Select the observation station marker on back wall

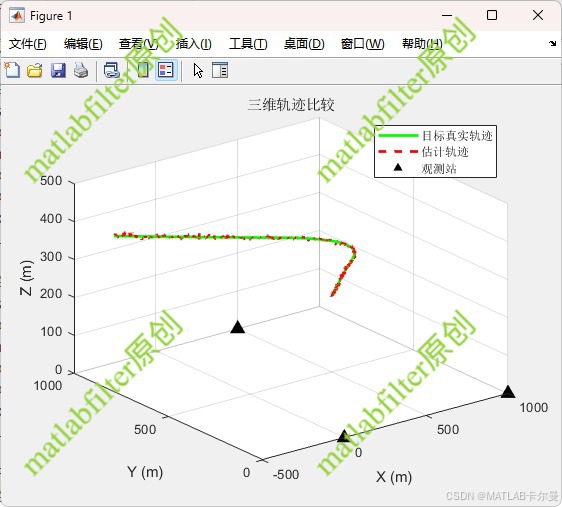[237, 327]
